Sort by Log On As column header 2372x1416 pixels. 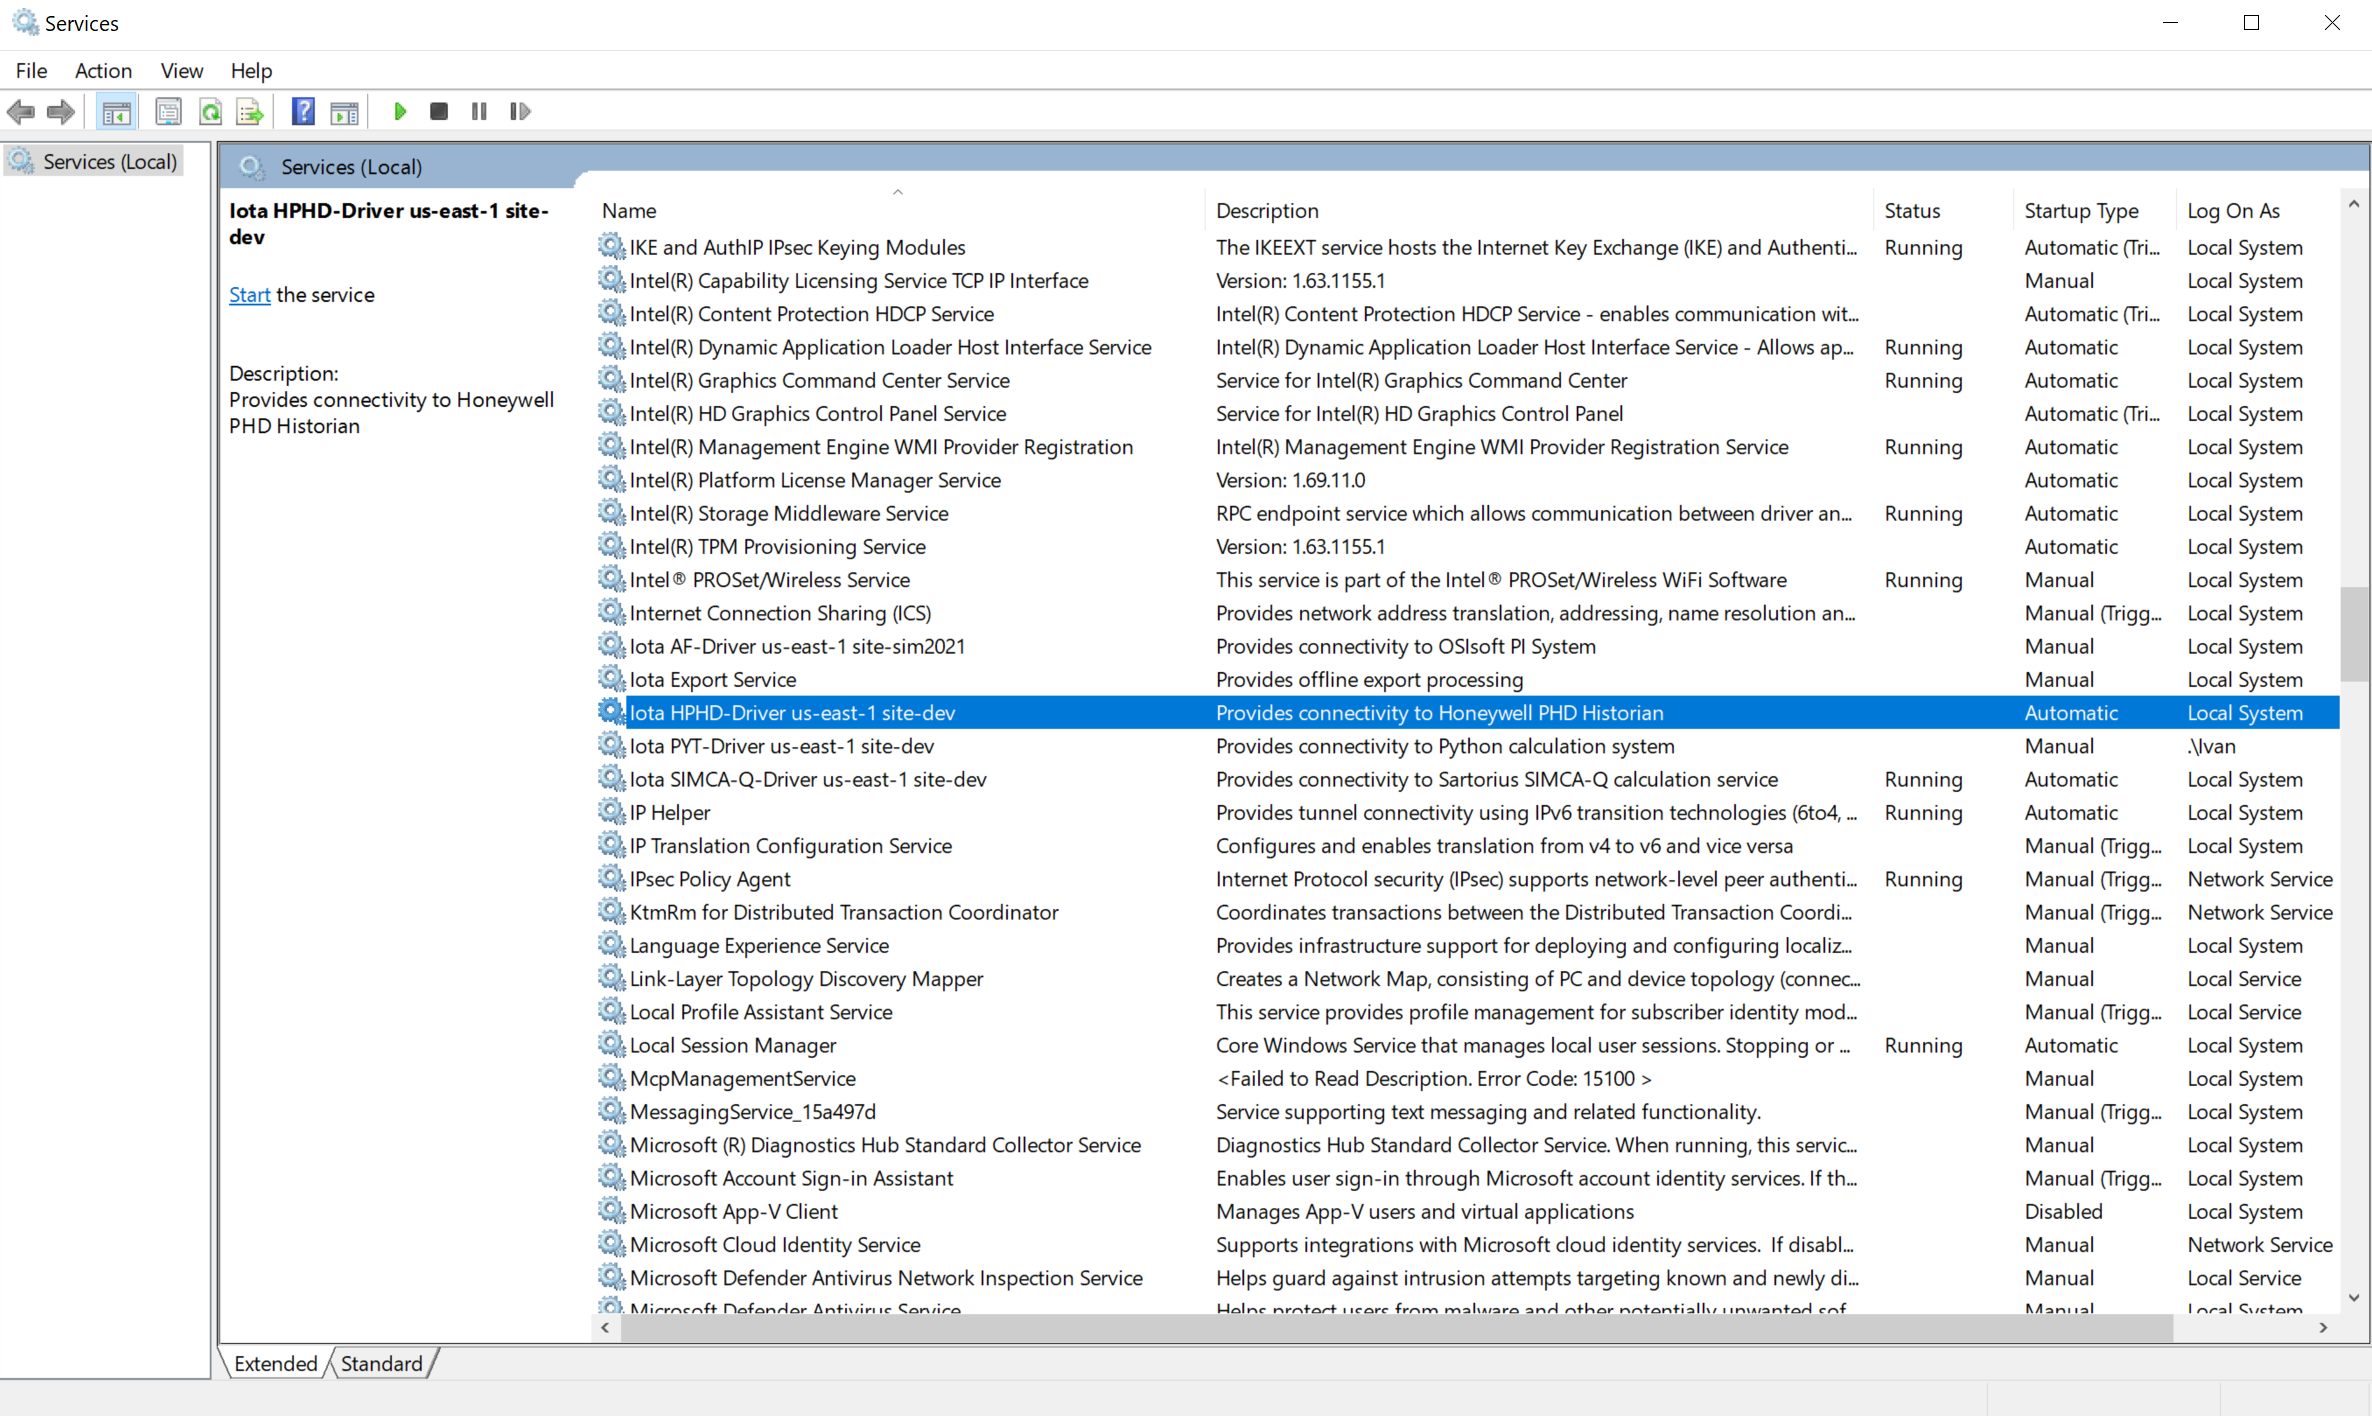pos(2260,210)
